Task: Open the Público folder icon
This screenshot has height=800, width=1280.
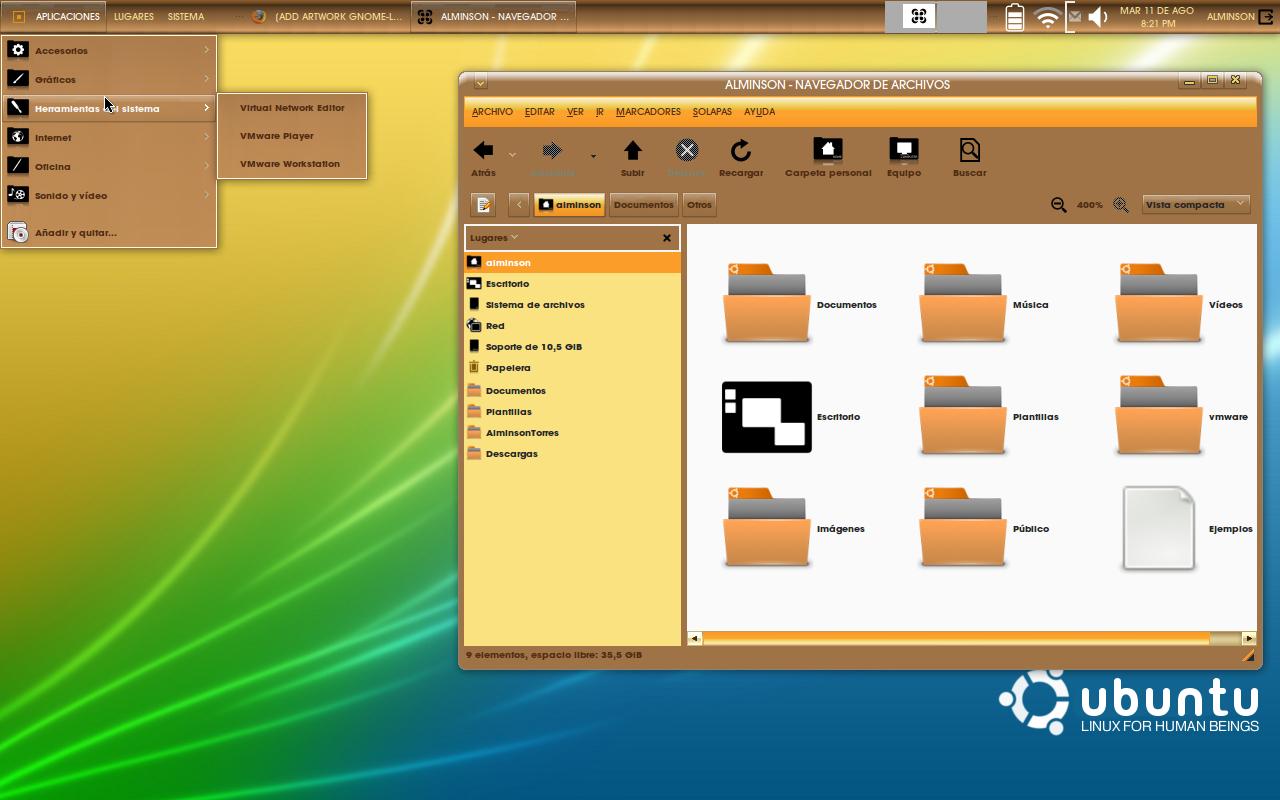Action: point(963,528)
